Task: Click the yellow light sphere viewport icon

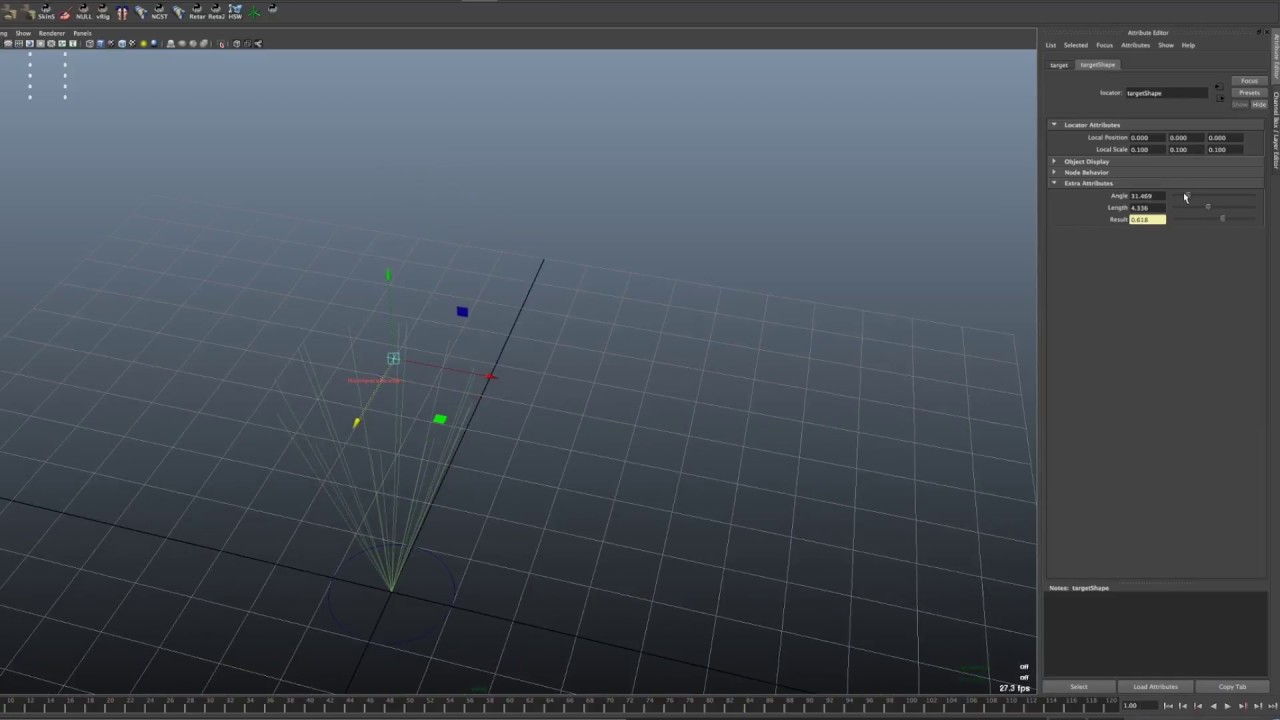Action: coord(143,44)
